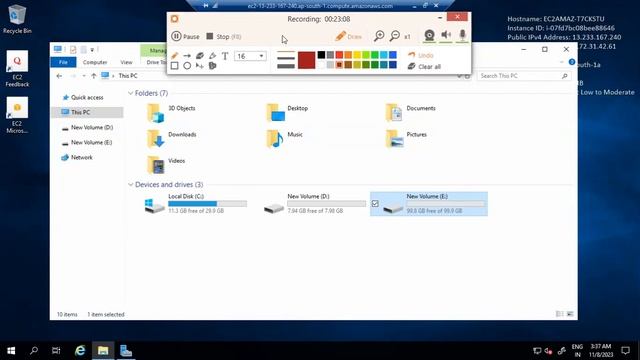Screen dimensions: 640x360
Task: Collapse the Folders (7) group
Action: click(x=131, y=93)
